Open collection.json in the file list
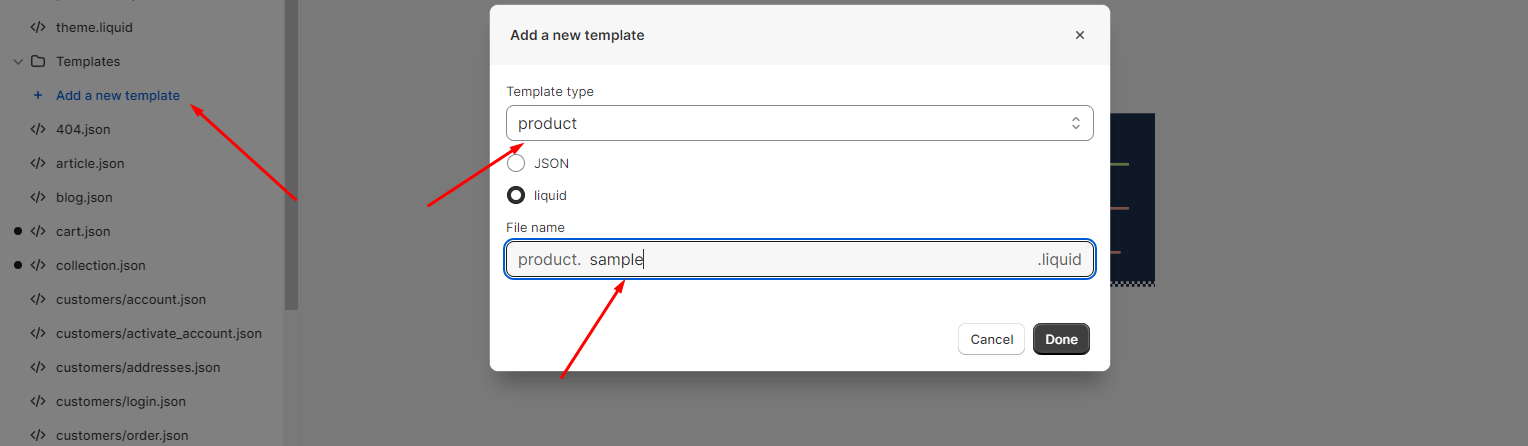The image size is (1528, 446). coord(101,266)
